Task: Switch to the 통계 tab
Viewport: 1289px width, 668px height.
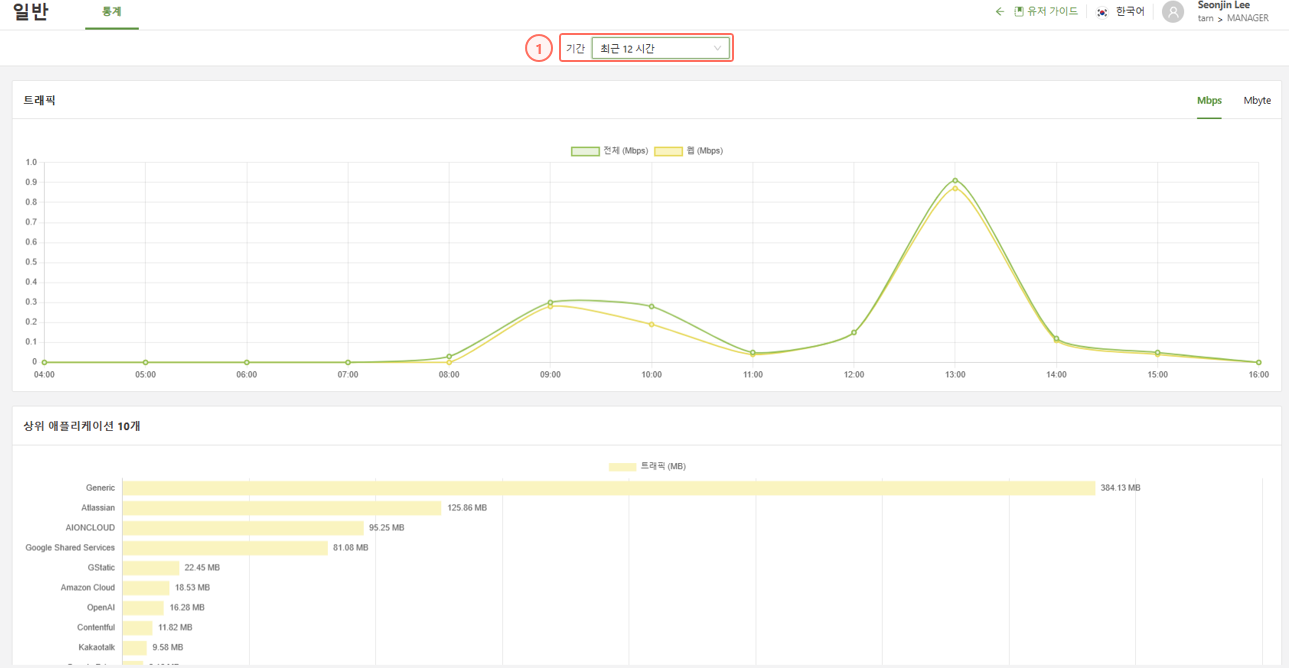Action: click(x=111, y=12)
